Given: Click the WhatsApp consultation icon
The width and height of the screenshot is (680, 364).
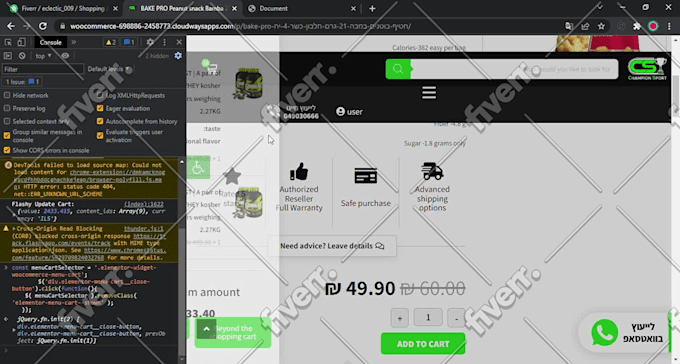Looking at the screenshot, I should [605, 333].
